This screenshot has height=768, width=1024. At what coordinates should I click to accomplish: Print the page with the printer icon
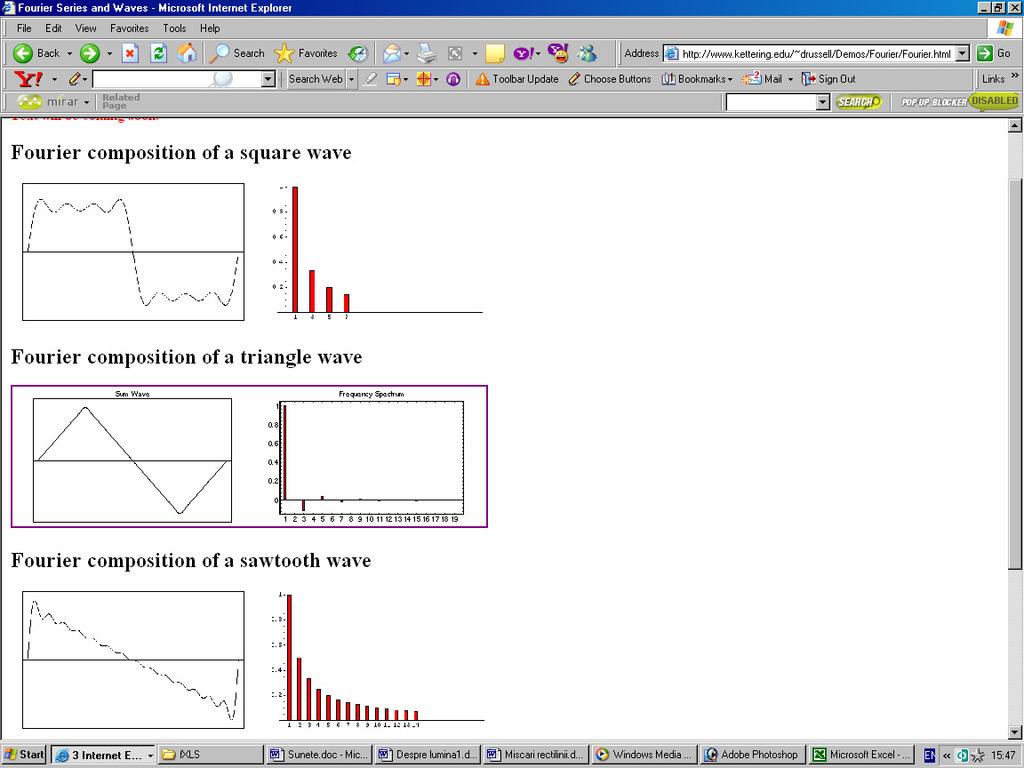click(427, 54)
